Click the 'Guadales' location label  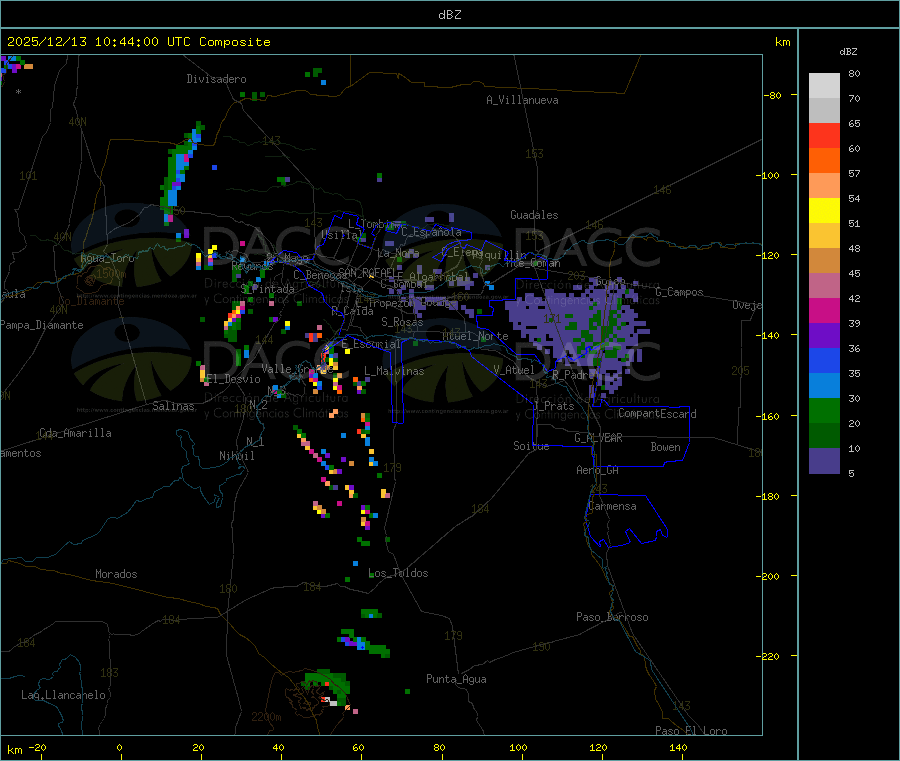pos(534,215)
